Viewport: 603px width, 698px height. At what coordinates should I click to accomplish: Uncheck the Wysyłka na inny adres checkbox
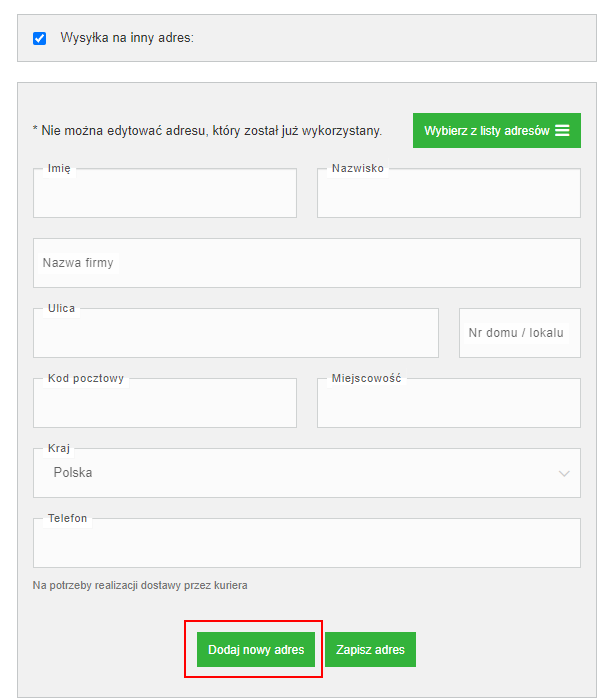pyautogui.click(x=39, y=38)
